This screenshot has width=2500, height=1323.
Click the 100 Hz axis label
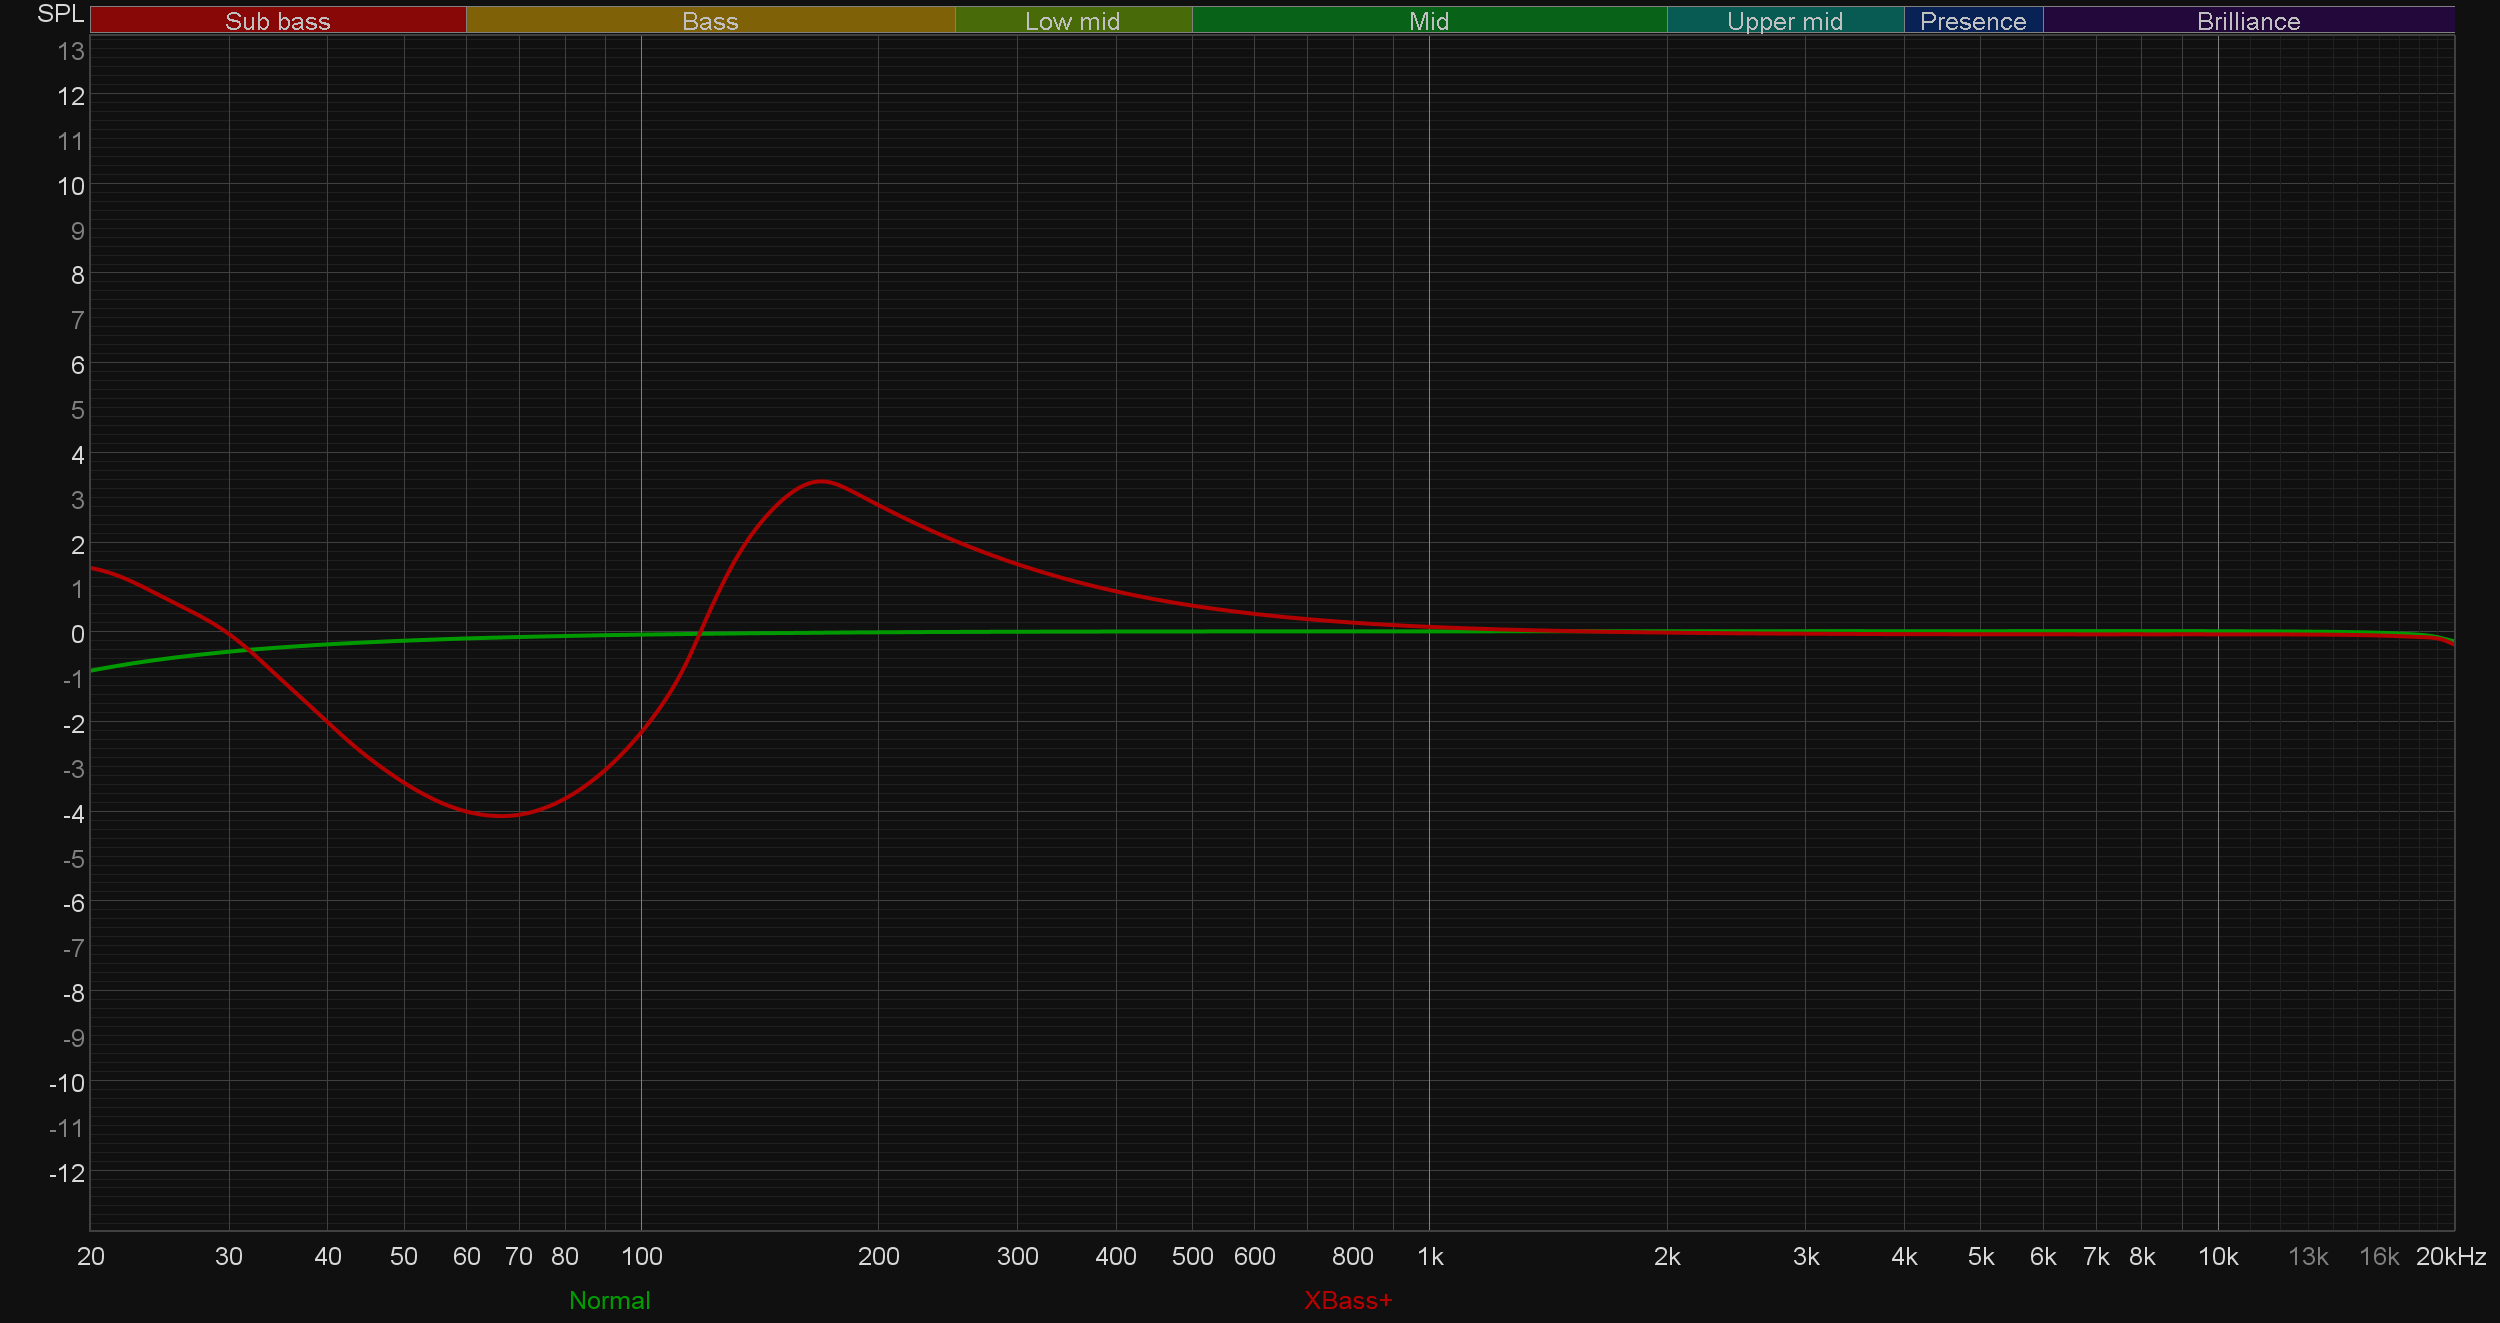tap(641, 1256)
